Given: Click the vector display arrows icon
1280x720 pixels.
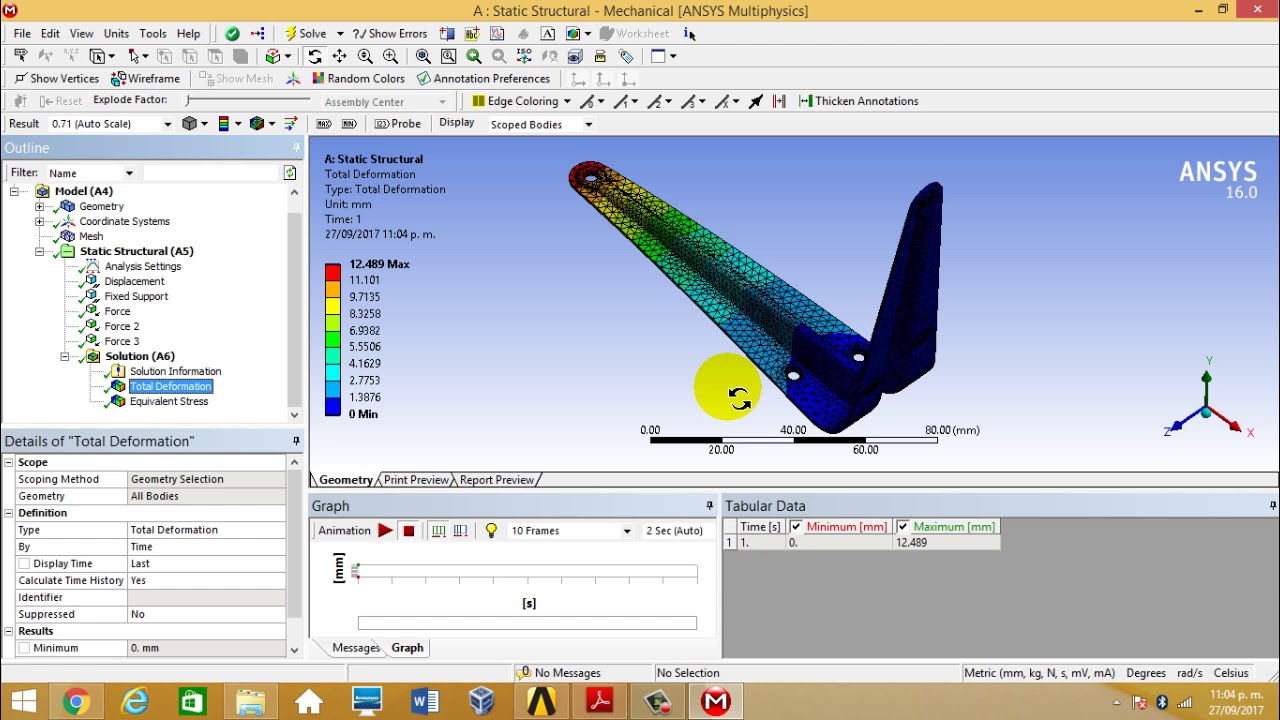Looking at the screenshot, I should 291,124.
